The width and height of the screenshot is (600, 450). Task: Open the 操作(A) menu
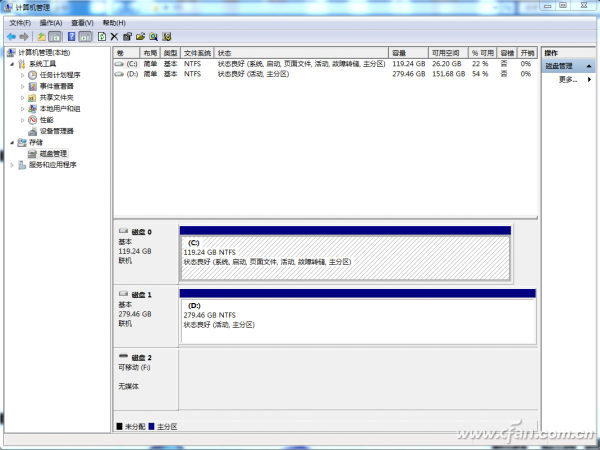(x=51, y=23)
